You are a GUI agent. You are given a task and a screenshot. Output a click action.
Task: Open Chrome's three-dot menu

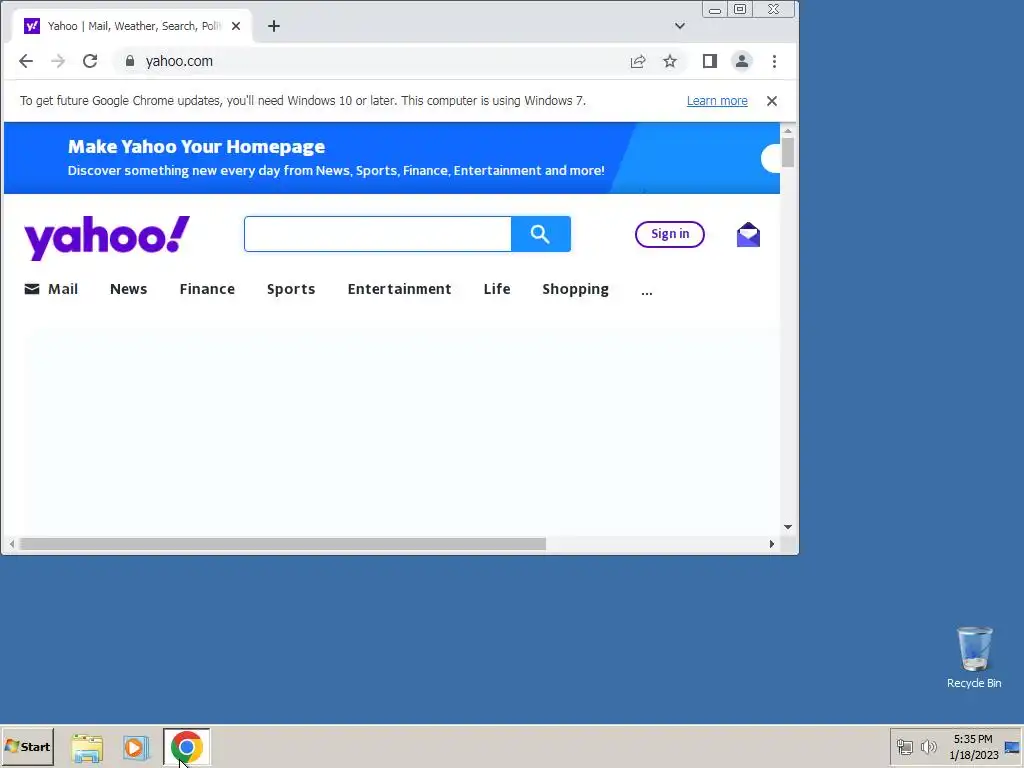(x=775, y=61)
